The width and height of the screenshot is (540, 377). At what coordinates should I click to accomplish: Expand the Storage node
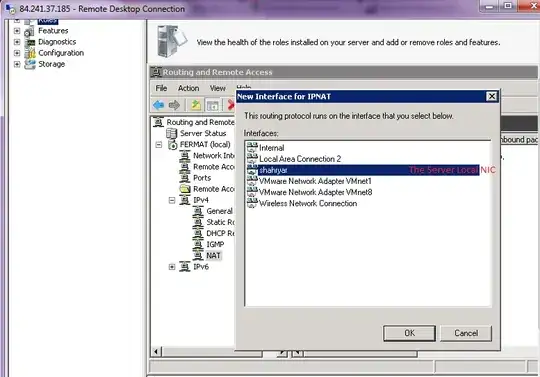pyautogui.click(x=17, y=64)
